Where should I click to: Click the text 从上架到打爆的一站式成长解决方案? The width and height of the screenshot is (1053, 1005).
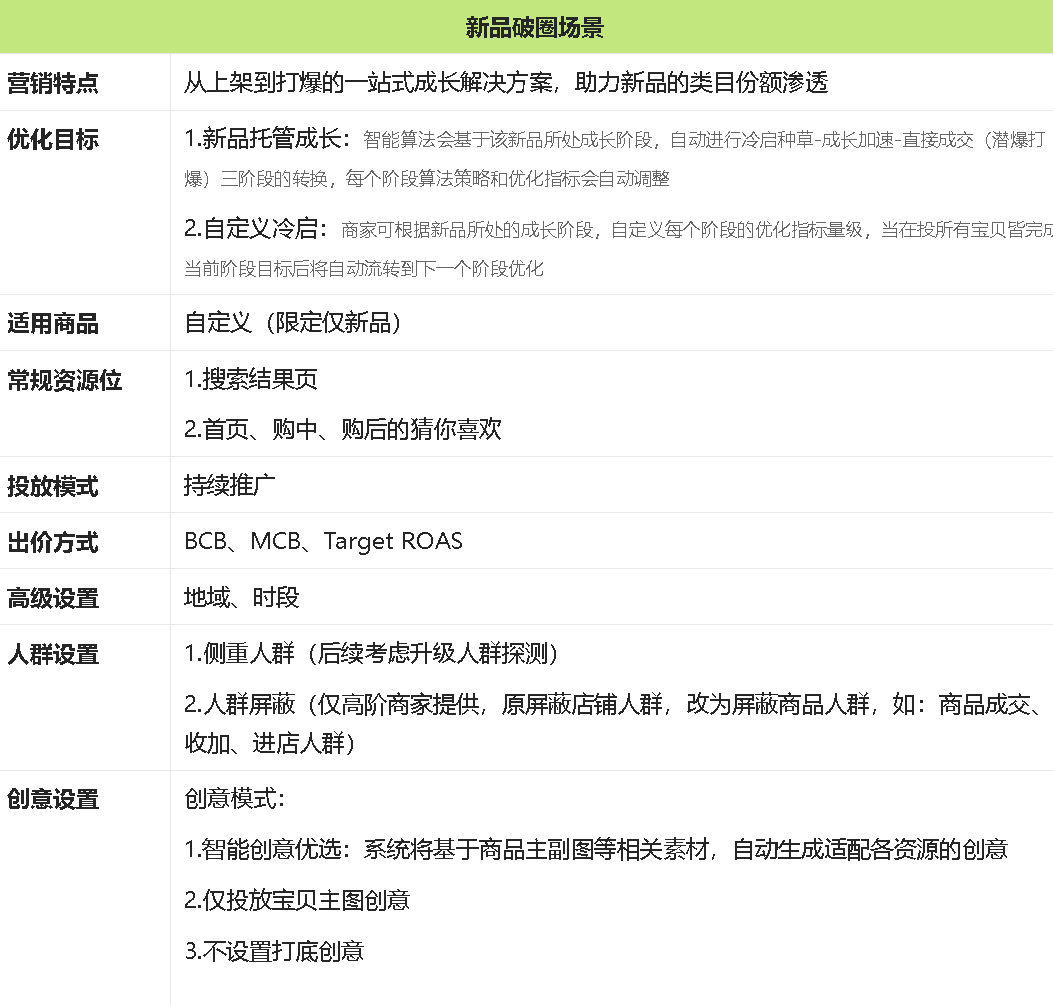[x=369, y=83]
